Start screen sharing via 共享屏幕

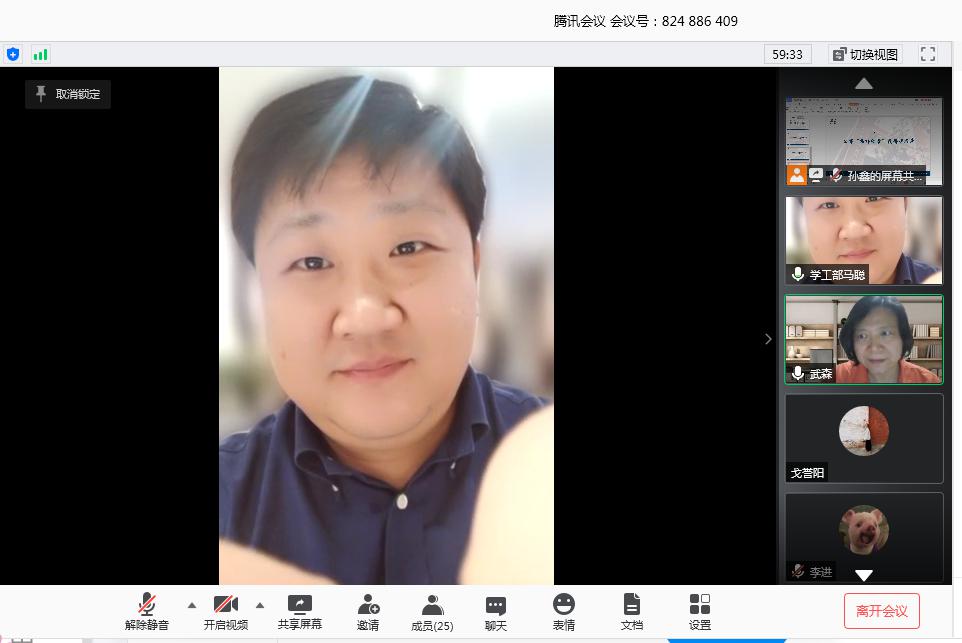[300, 611]
